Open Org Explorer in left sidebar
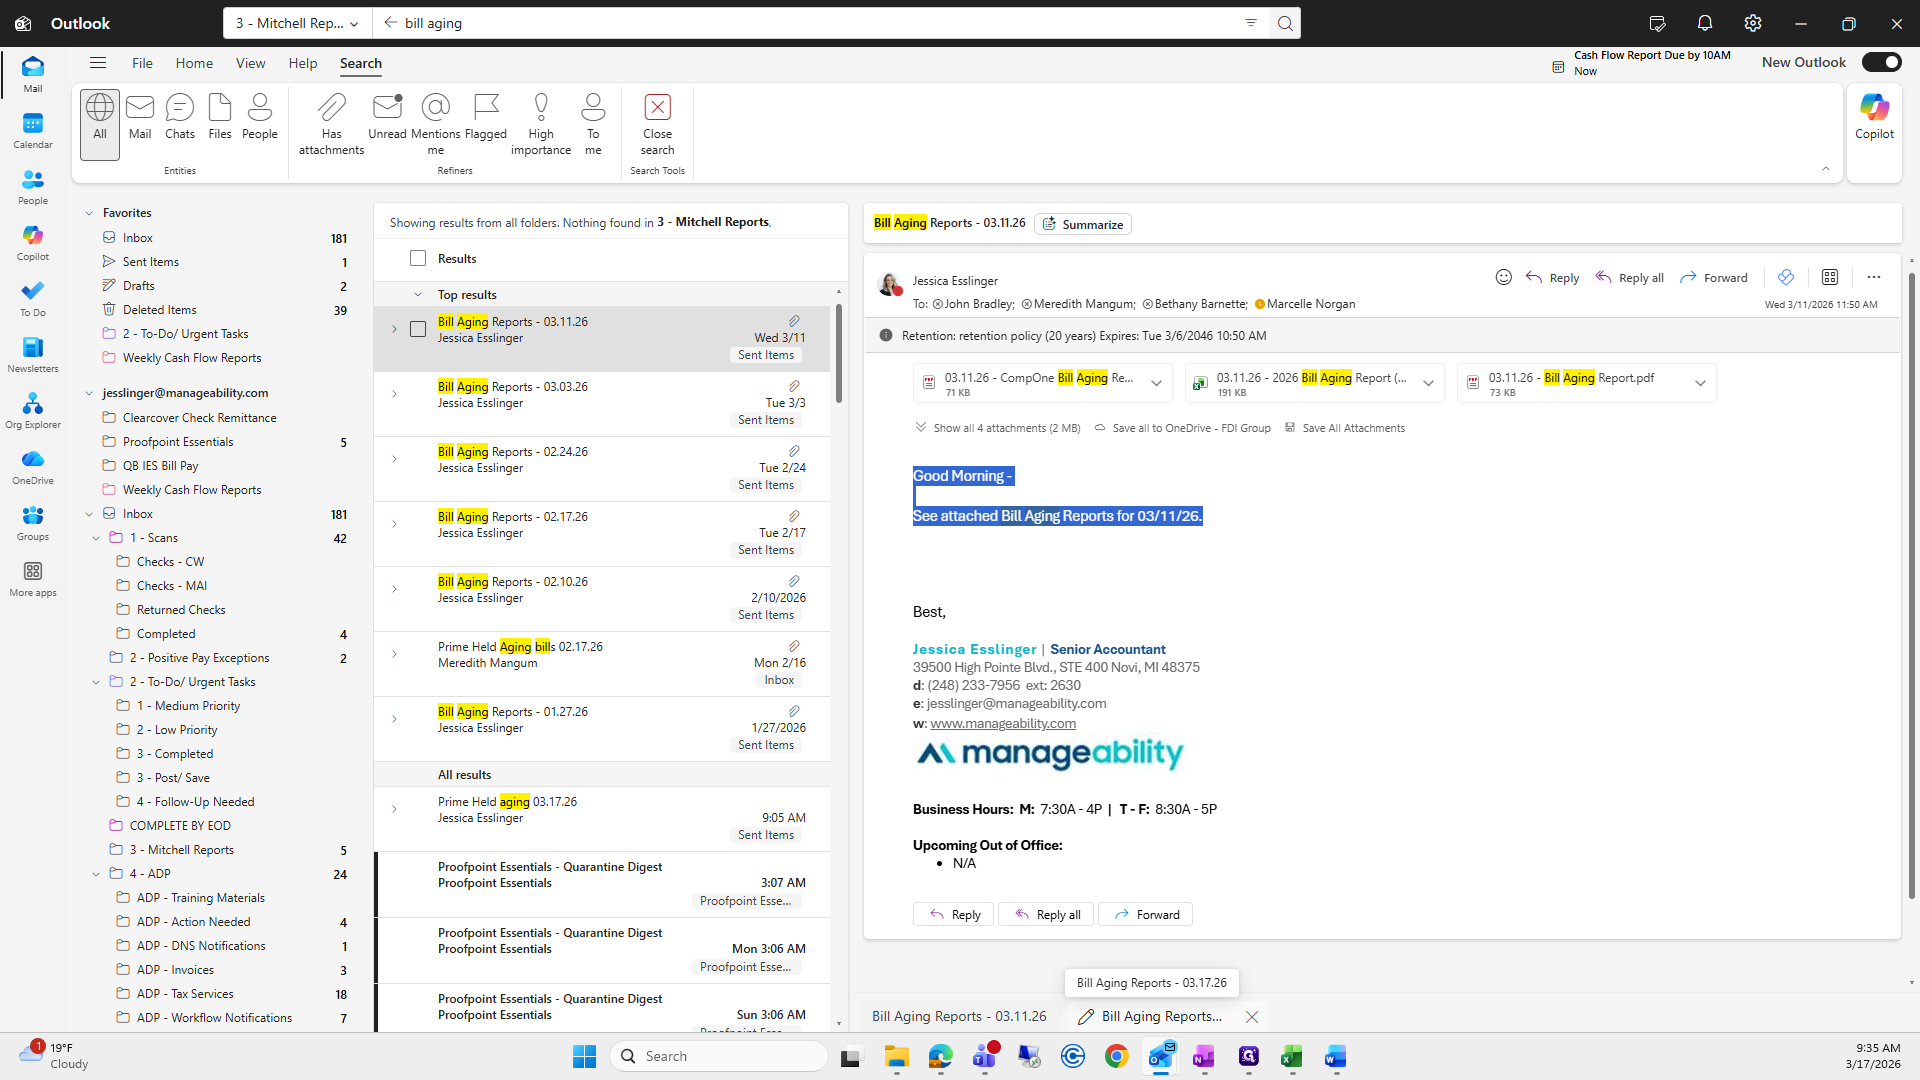The width and height of the screenshot is (1920, 1080). tap(33, 411)
